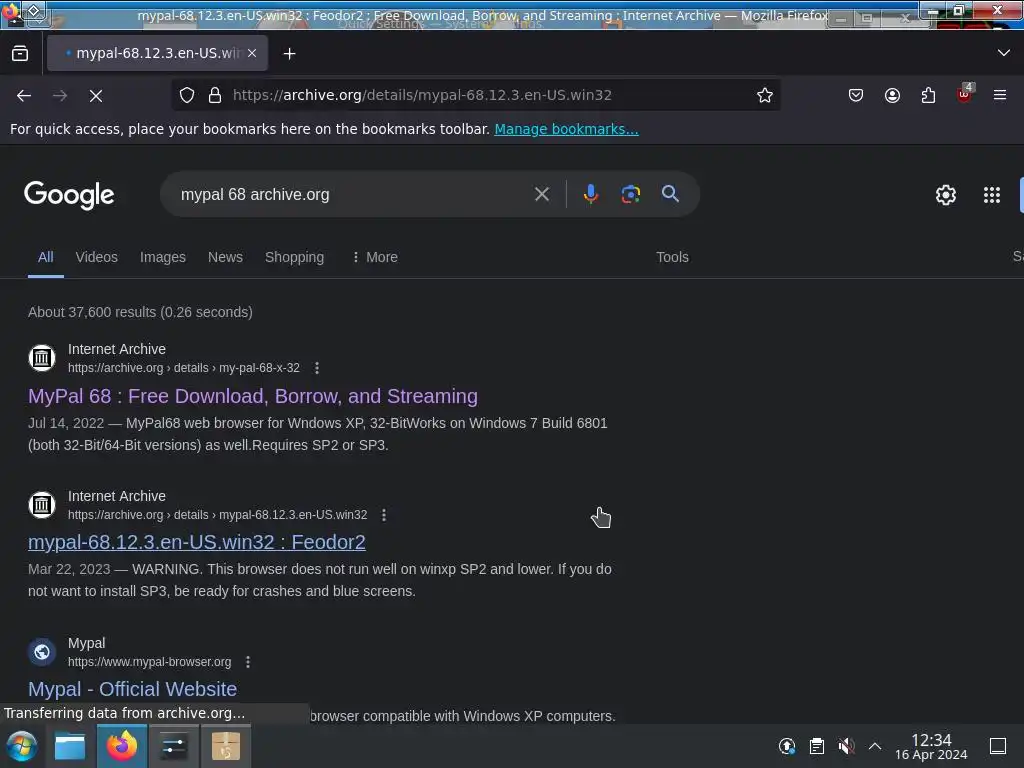Switch to the Images tab

click(163, 257)
